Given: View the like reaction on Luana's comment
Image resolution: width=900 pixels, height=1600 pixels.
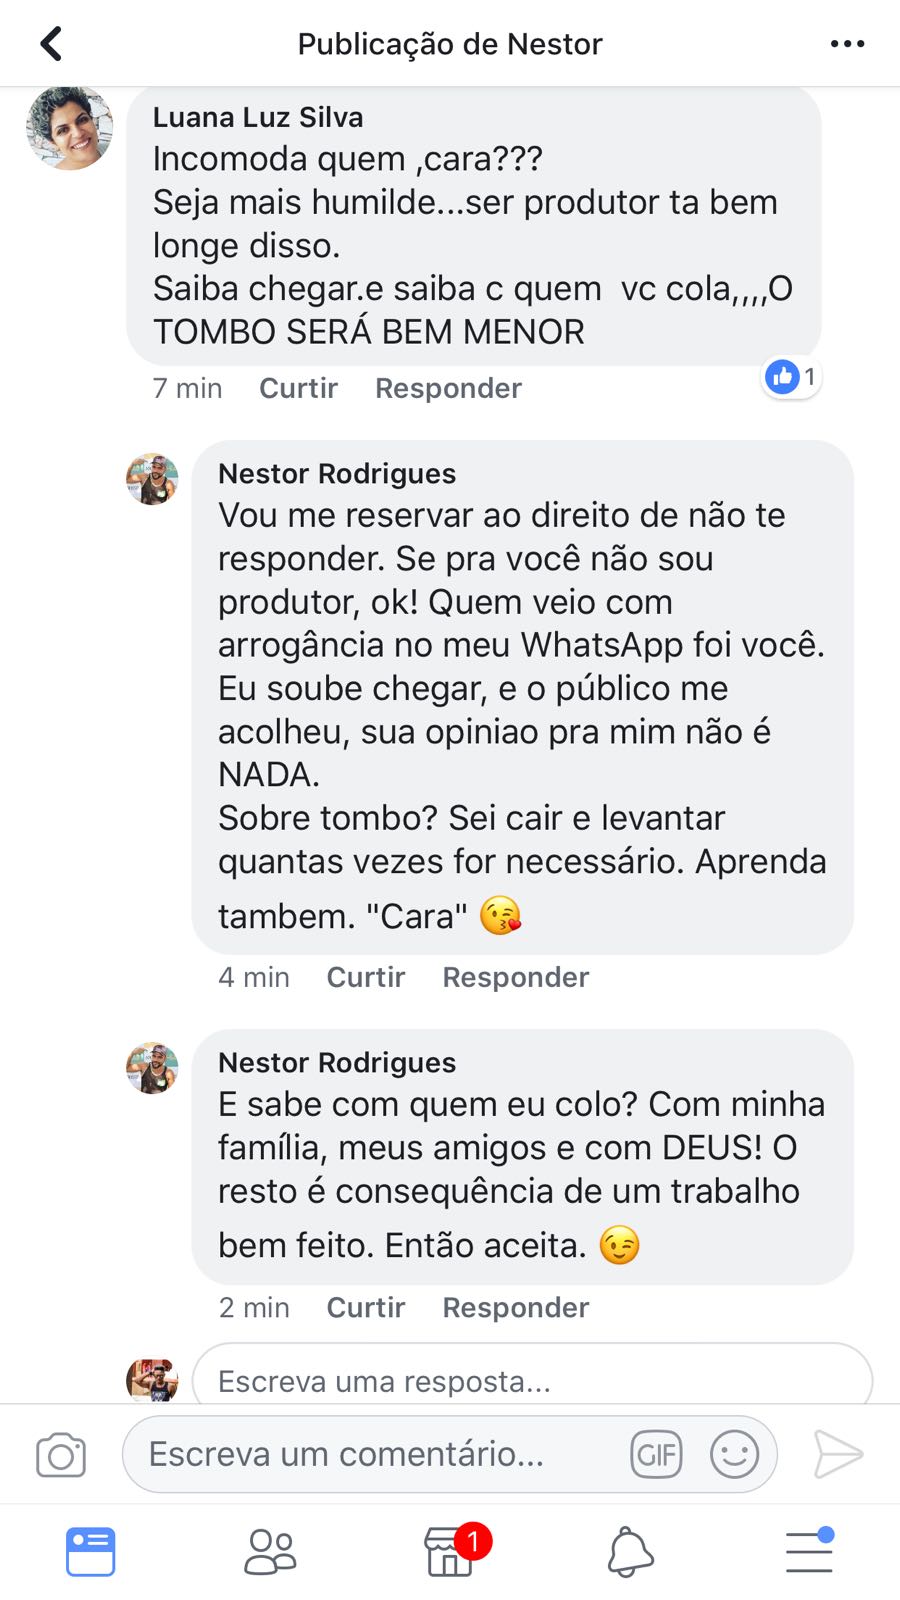Looking at the screenshot, I should click(791, 377).
